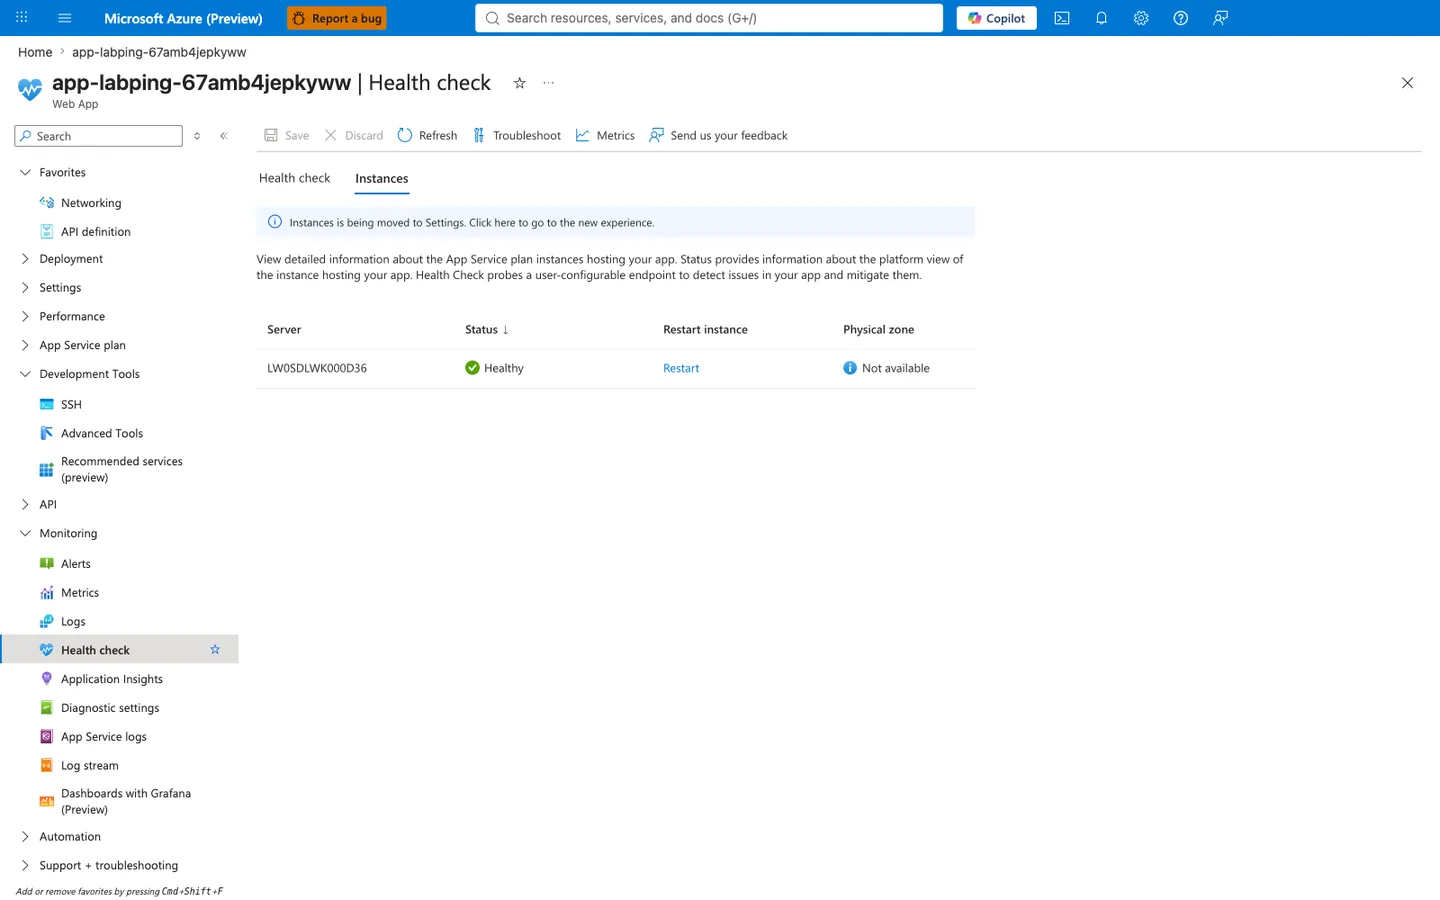Collapse the Development Tools section
The image size is (1440, 900).
coord(25,374)
